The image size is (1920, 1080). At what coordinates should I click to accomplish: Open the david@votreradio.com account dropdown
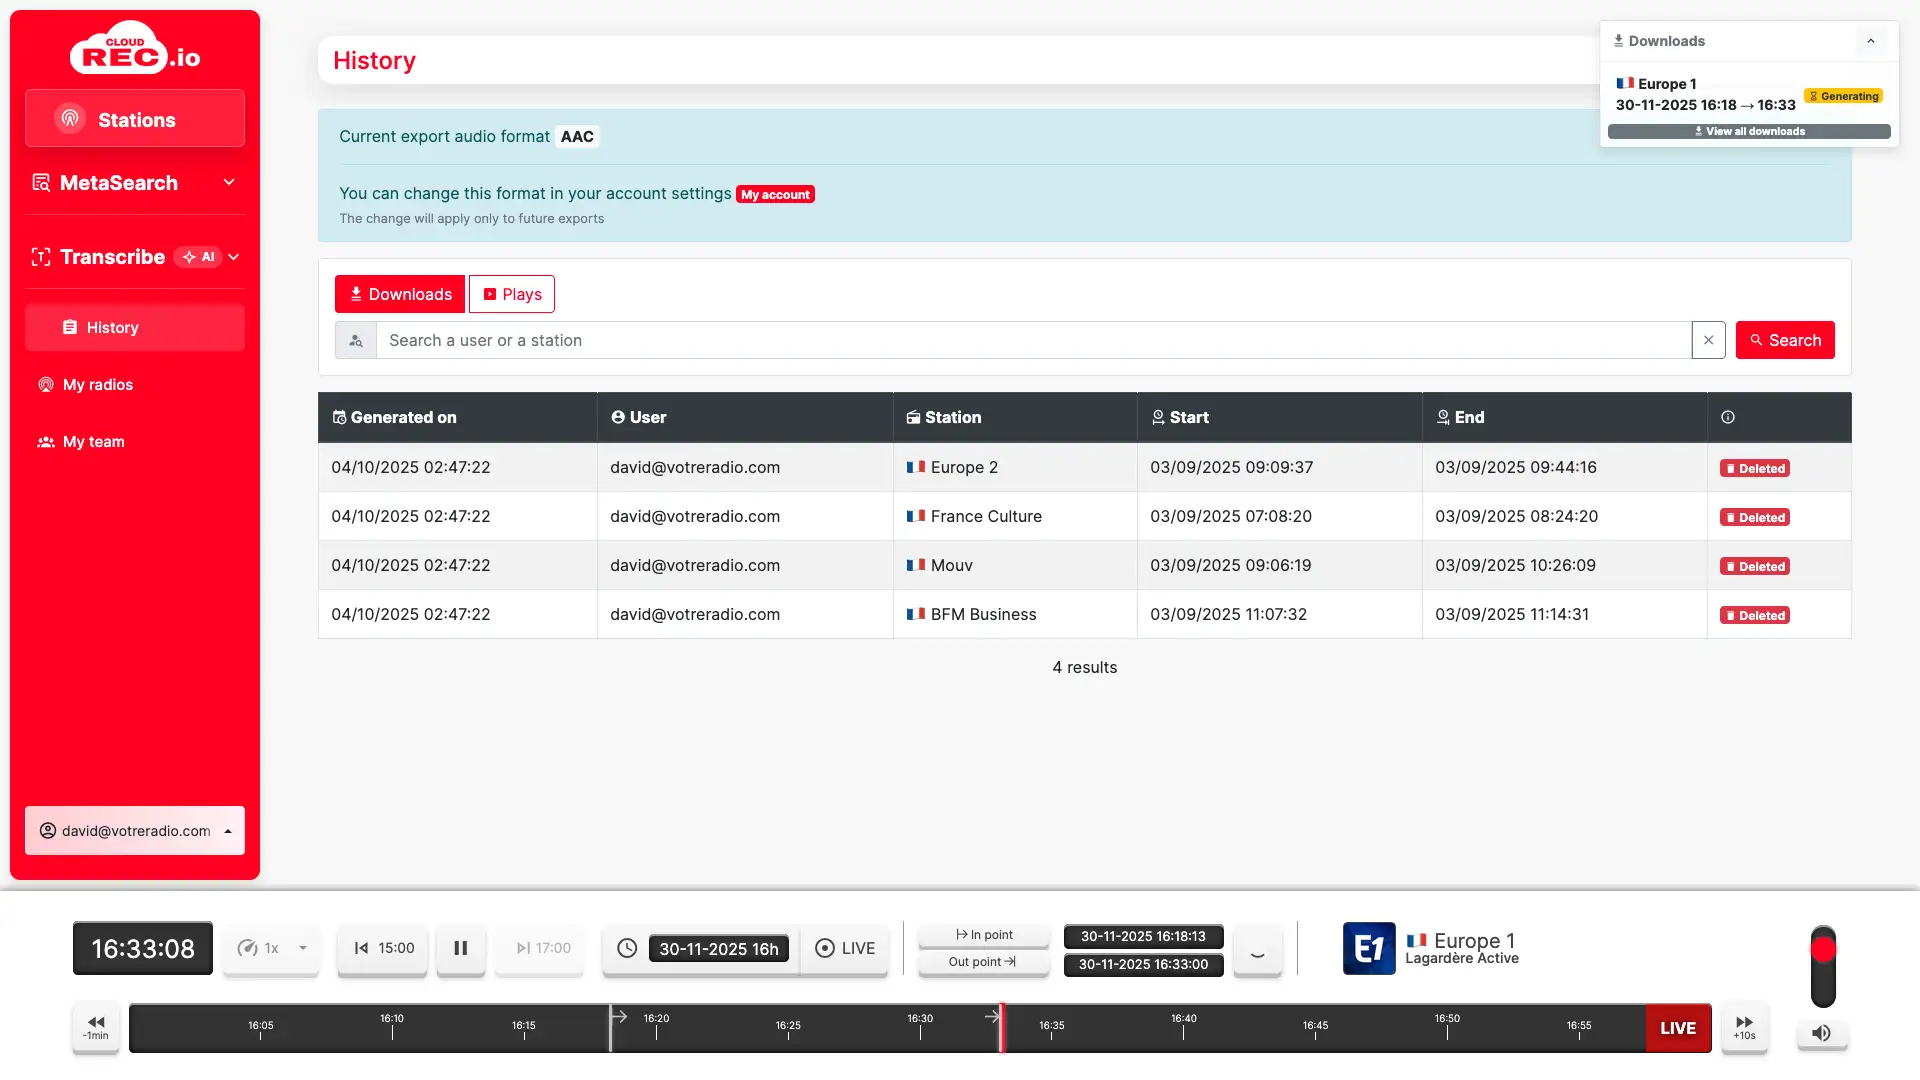(x=135, y=831)
